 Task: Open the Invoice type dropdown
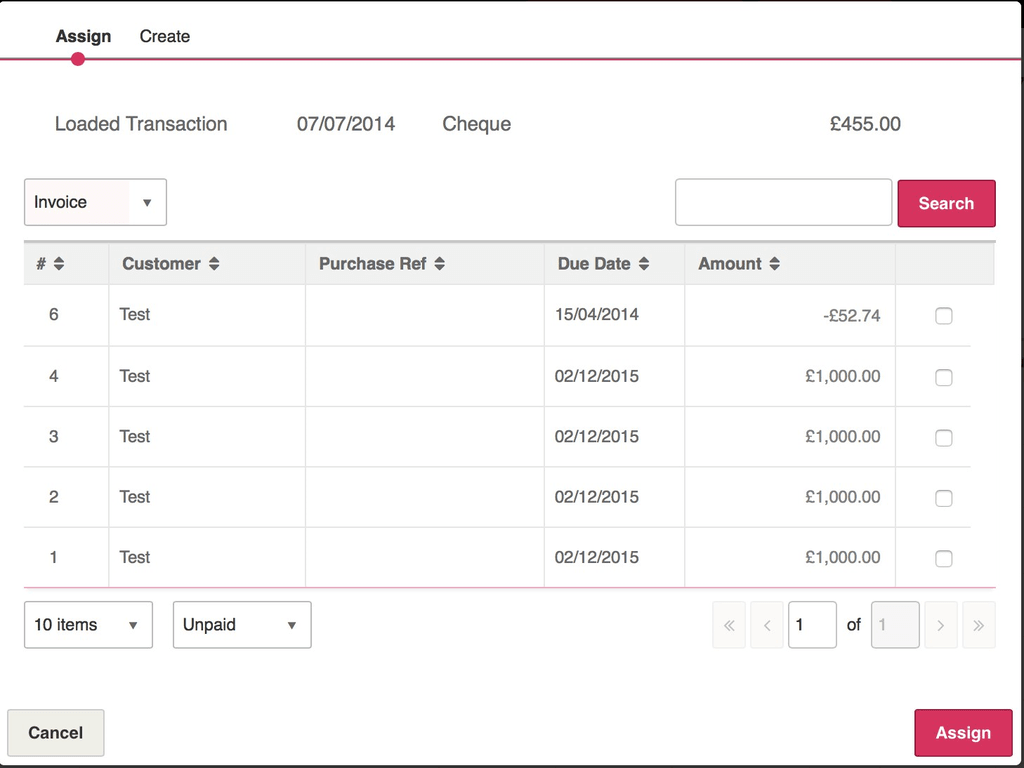click(95, 202)
